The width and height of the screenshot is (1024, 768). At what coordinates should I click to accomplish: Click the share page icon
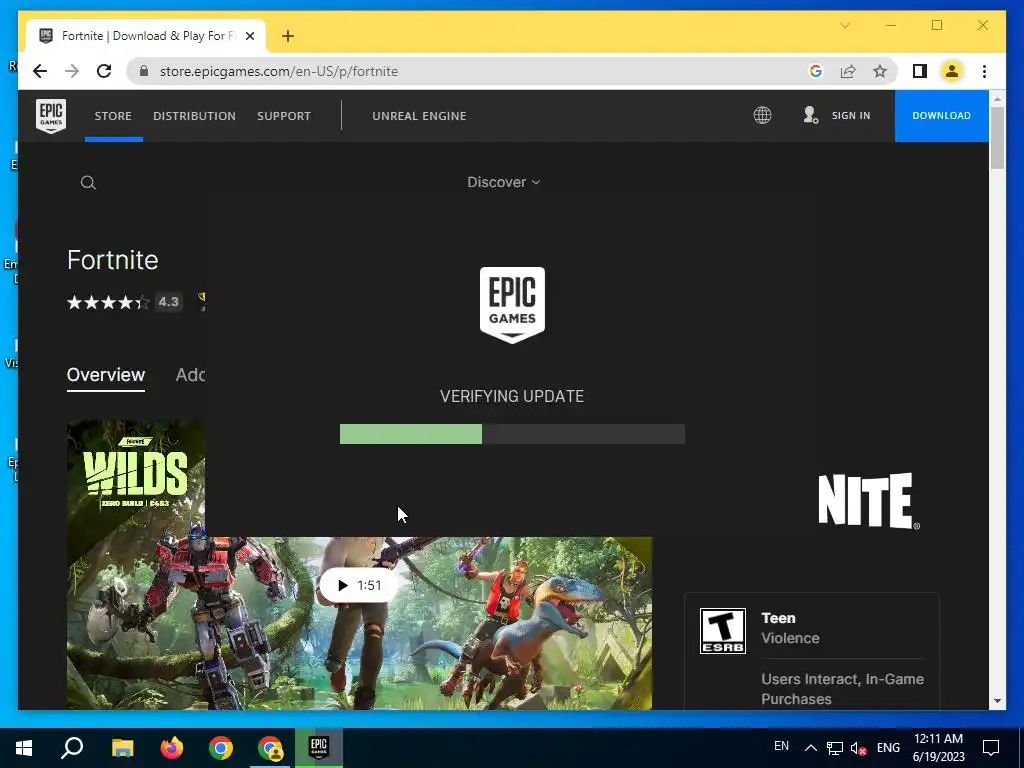pyautogui.click(x=848, y=71)
